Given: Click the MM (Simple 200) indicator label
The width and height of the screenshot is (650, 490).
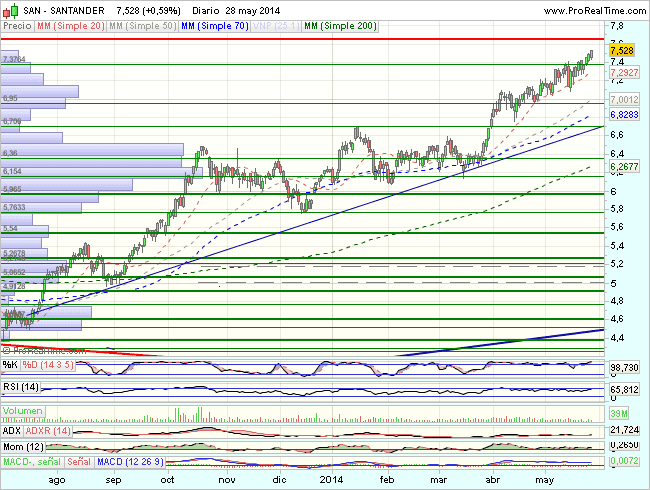Looking at the screenshot, I should [x=341, y=25].
